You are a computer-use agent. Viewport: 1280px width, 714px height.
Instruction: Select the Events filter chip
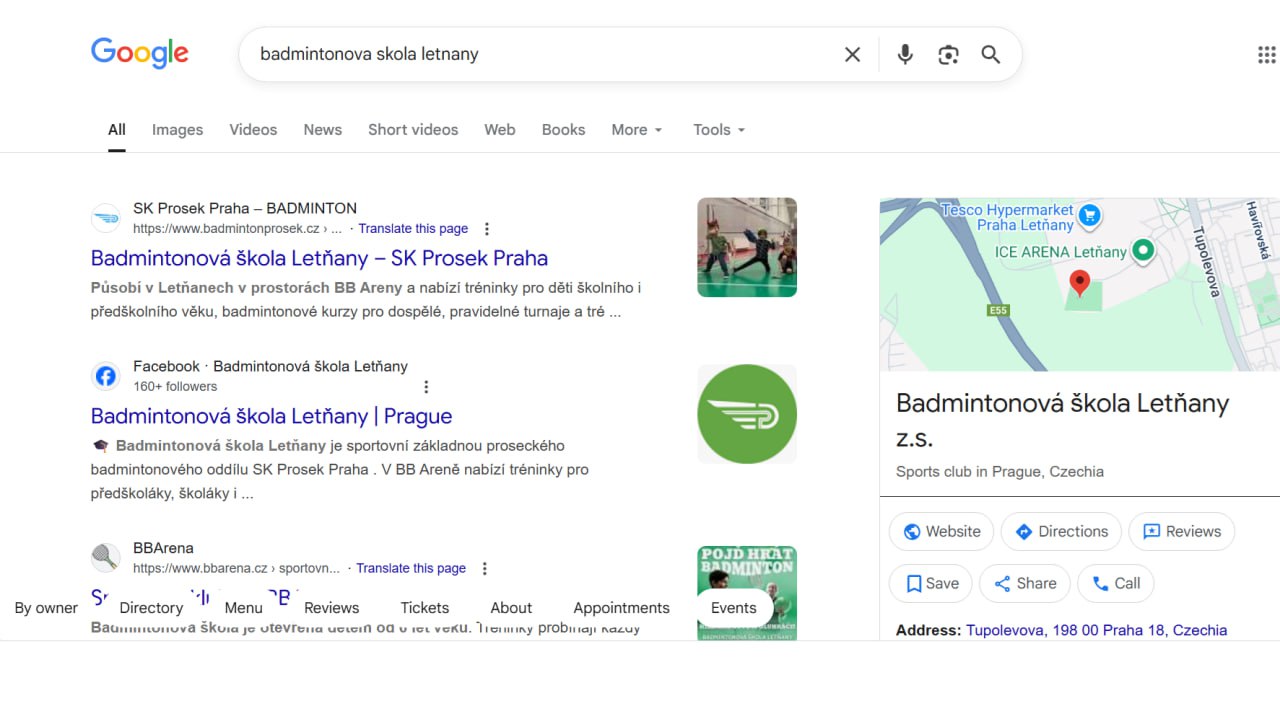point(733,608)
